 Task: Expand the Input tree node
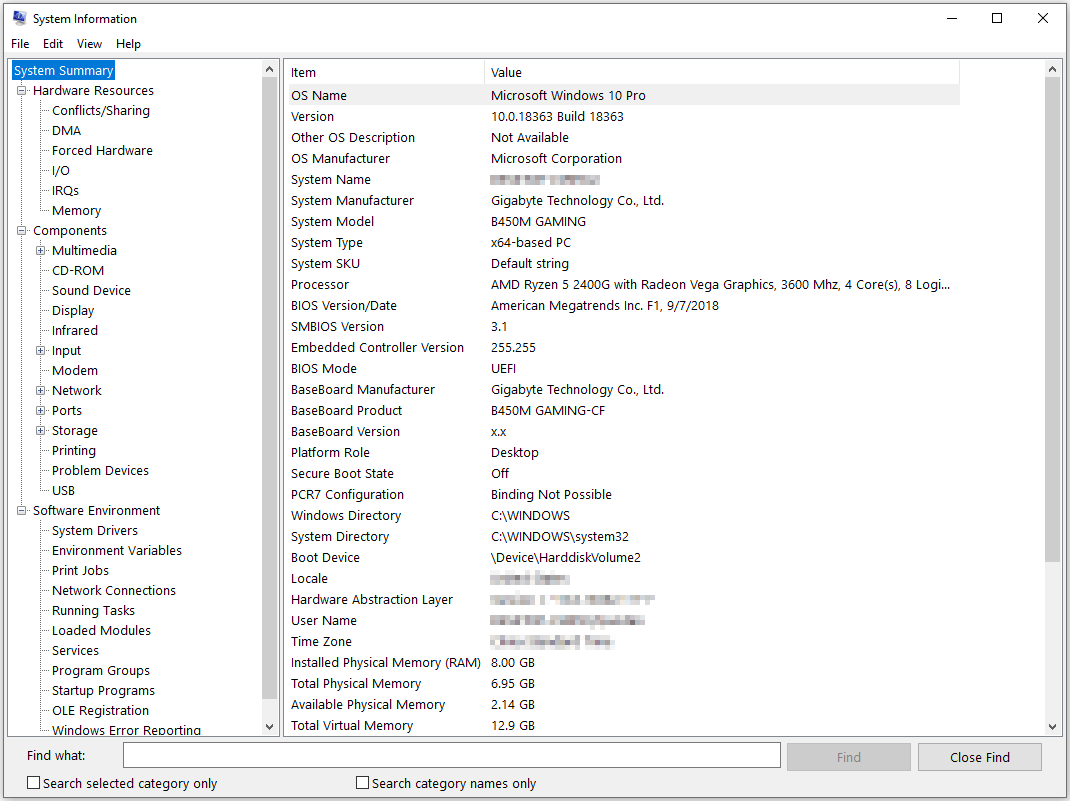[41, 351]
